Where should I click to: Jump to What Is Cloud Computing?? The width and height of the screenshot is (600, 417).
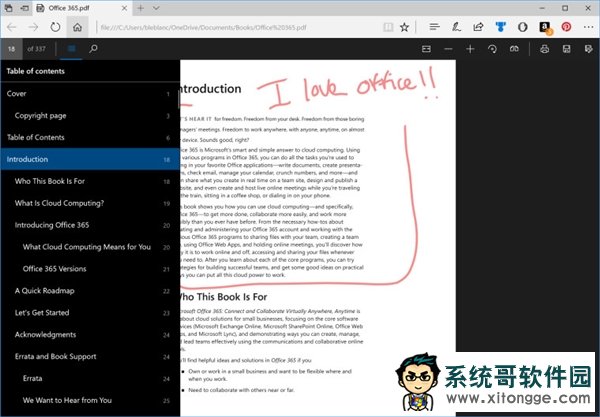[x=90, y=203]
